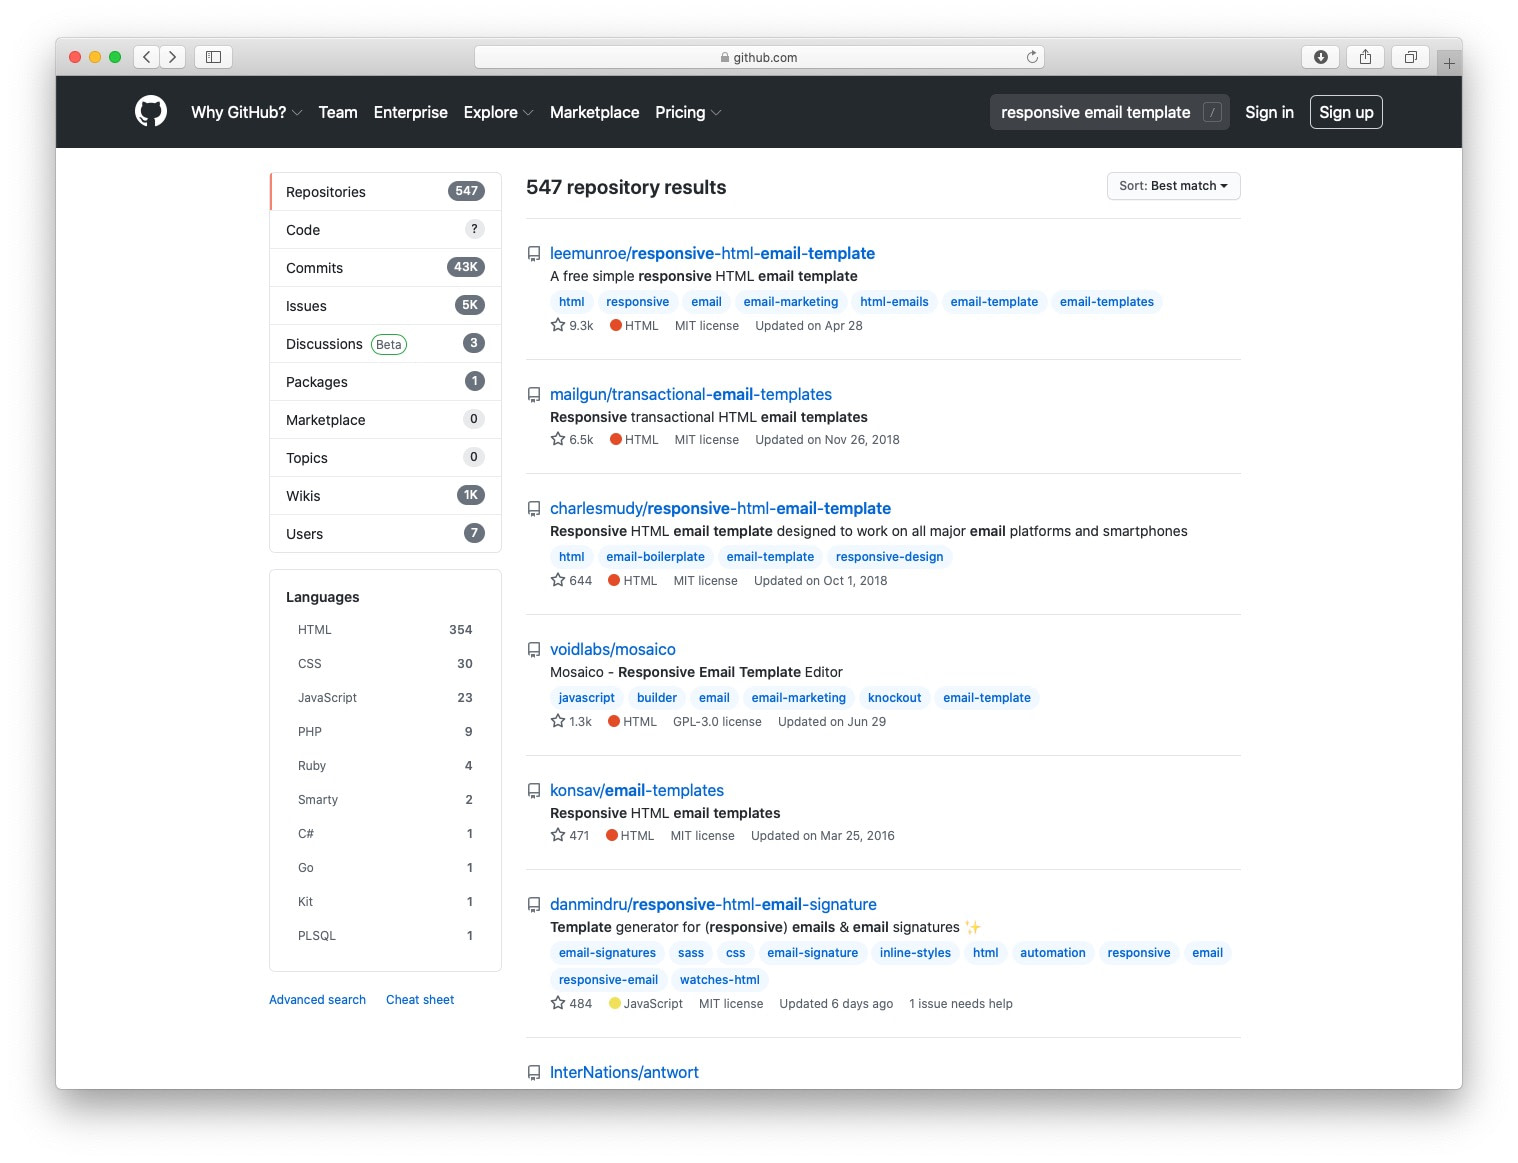Select Users results category
The width and height of the screenshot is (1518, 1163).
point(385,534)
